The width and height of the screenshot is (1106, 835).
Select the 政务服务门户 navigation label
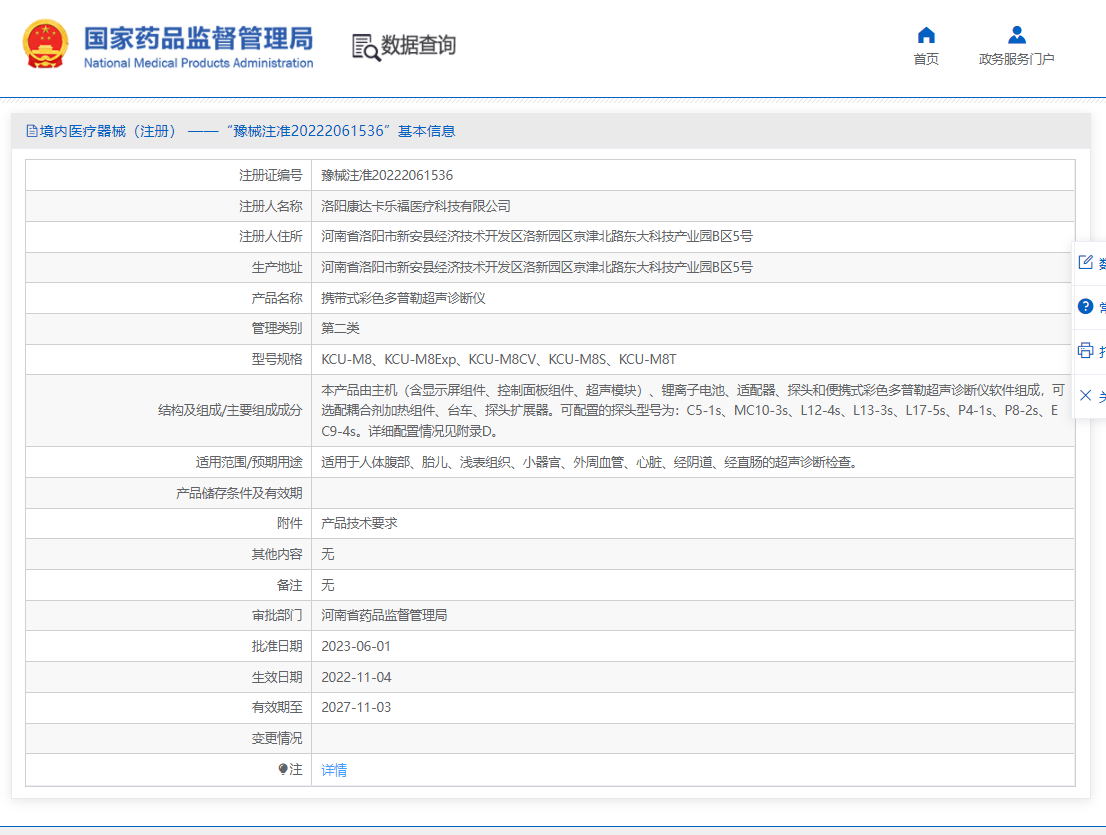(x=1016, y=59)
